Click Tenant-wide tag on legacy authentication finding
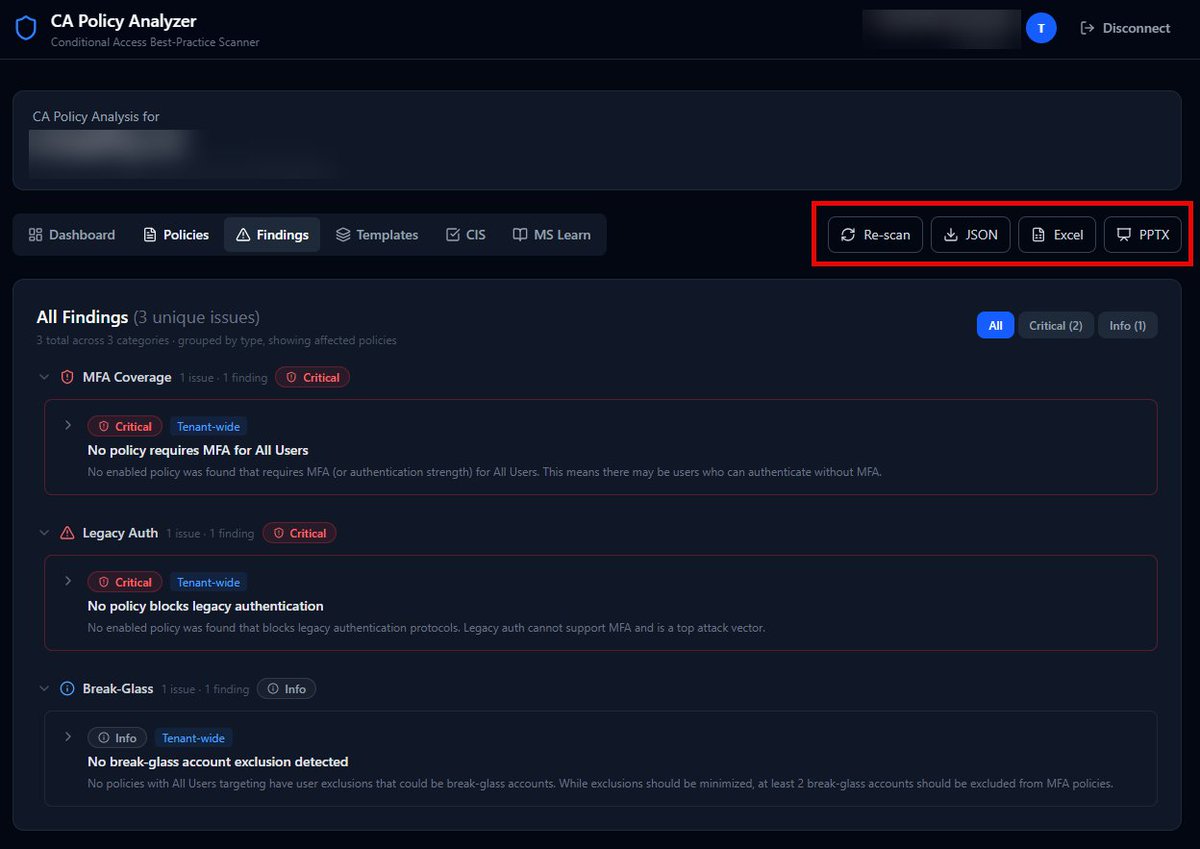This screenshot has height=849, width=1200. (x=209, y=582)
